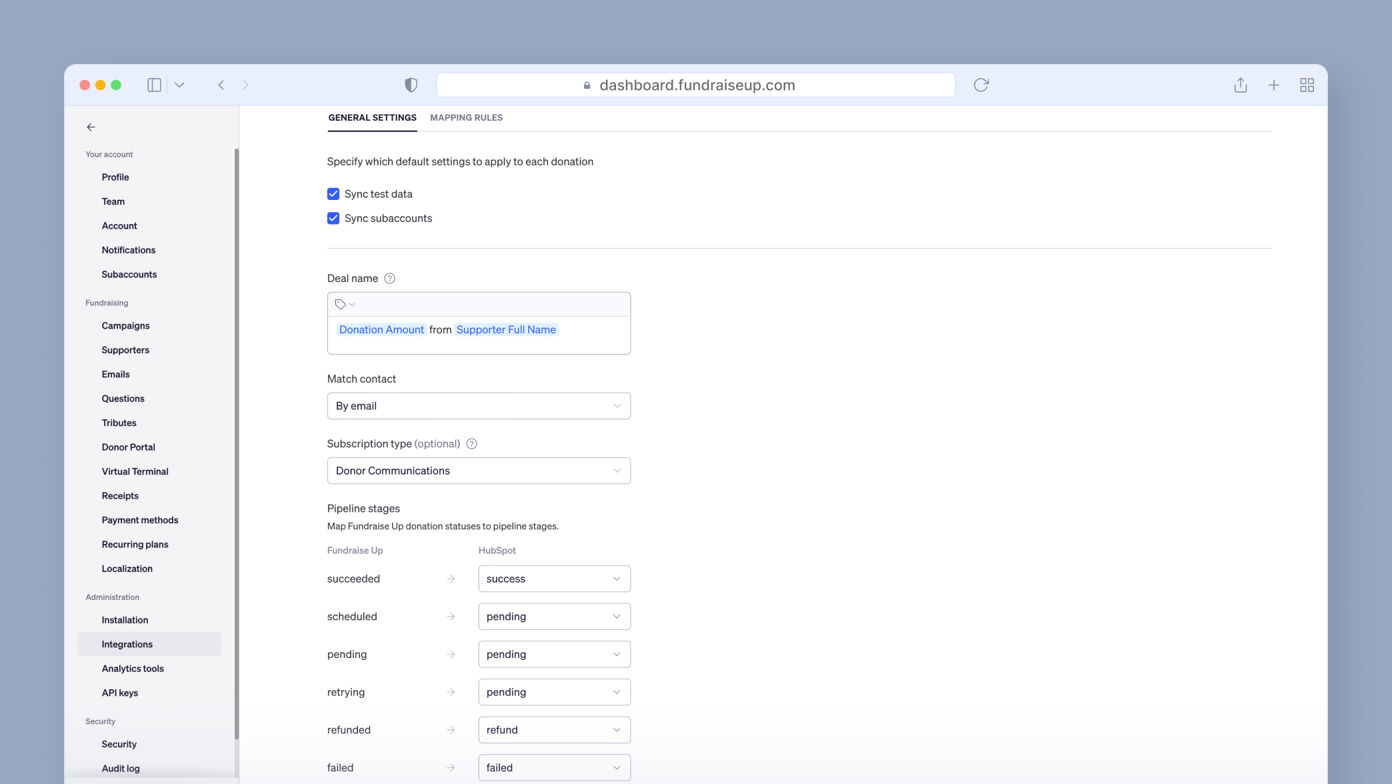The height and width of the screenshot is (784, 1392).
Task: Click the browser address bar
Action: (x=695, y=85)
